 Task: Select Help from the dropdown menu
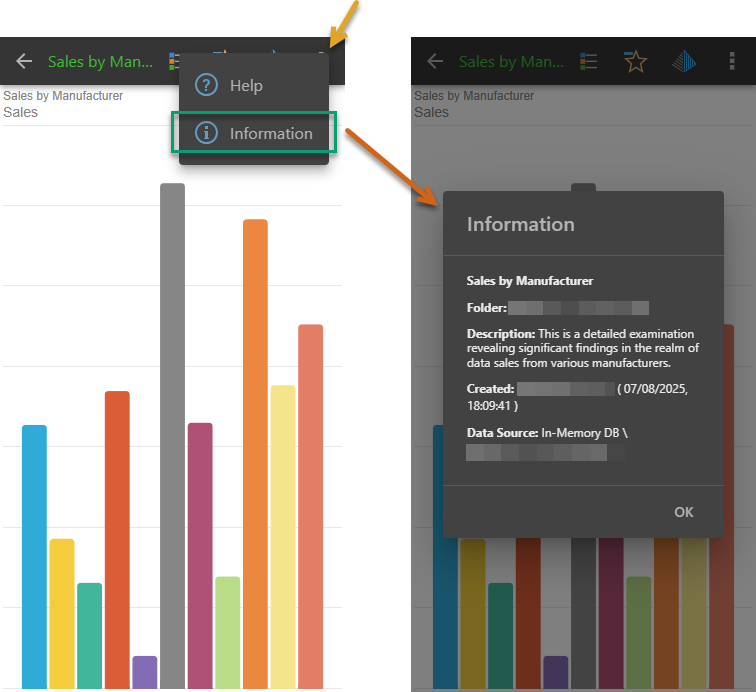(245, 85)
